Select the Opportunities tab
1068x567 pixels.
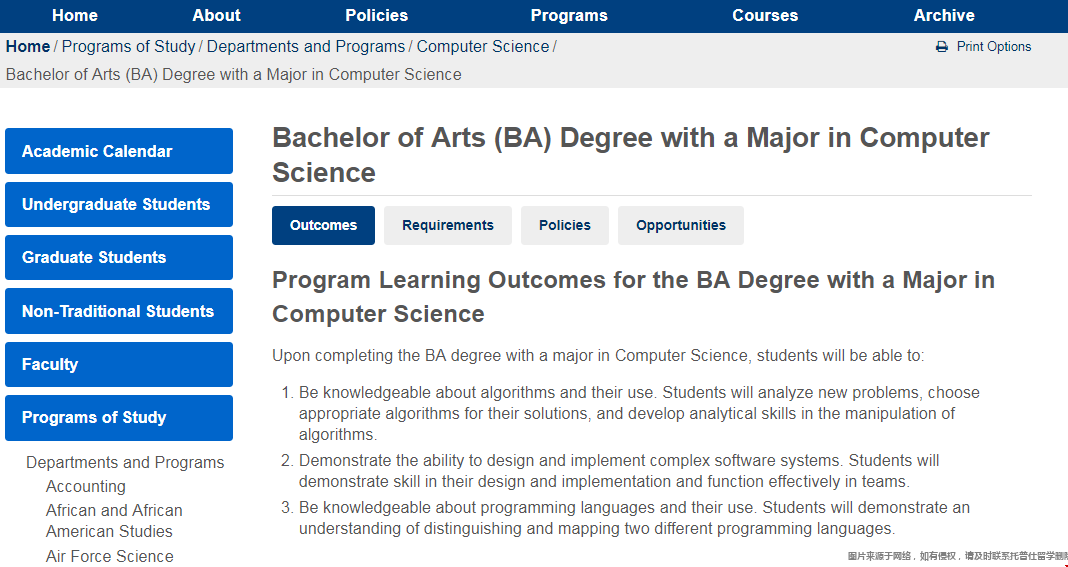coord(680,226)
